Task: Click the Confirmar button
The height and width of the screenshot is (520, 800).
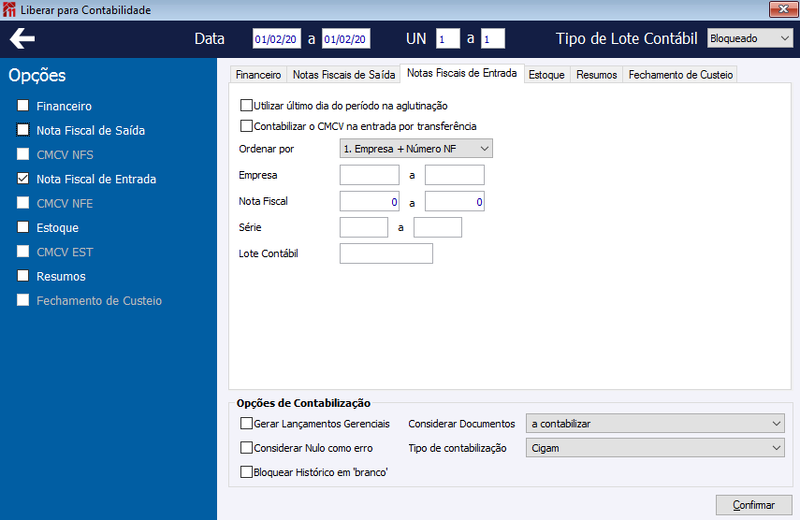Action: pos(754,505)
